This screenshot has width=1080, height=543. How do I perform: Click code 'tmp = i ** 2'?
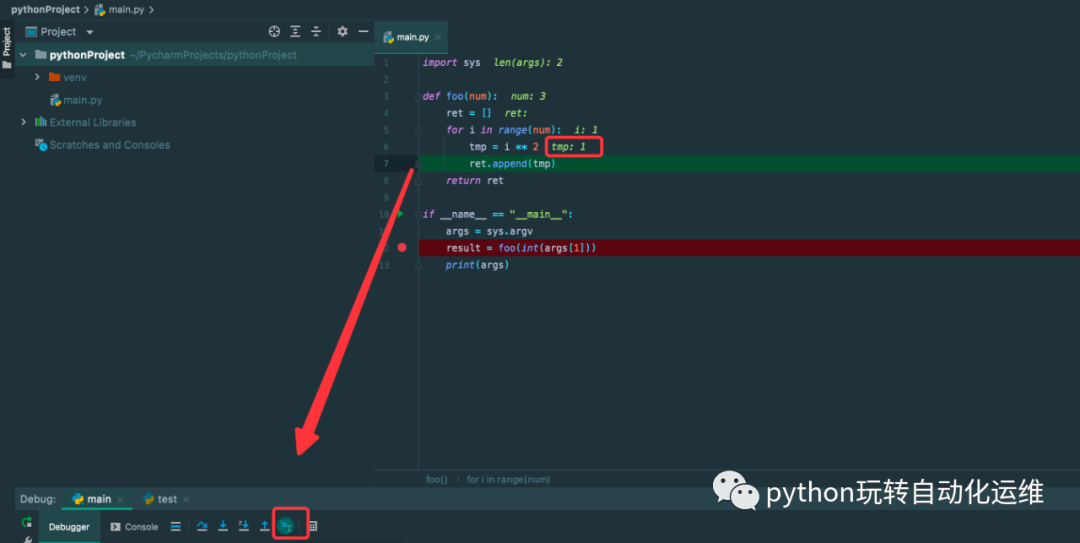pos(504,147)
